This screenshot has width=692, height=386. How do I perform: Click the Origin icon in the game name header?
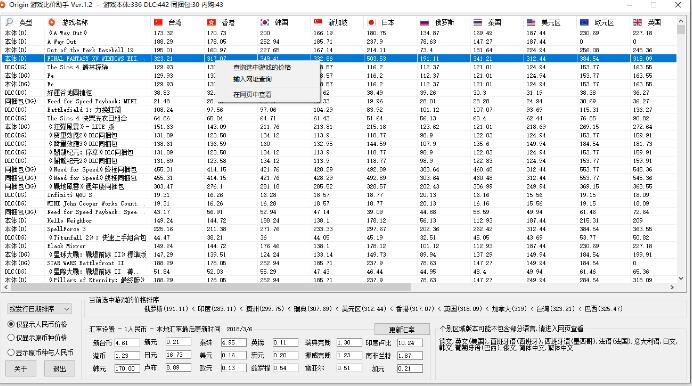coord(52,22)
